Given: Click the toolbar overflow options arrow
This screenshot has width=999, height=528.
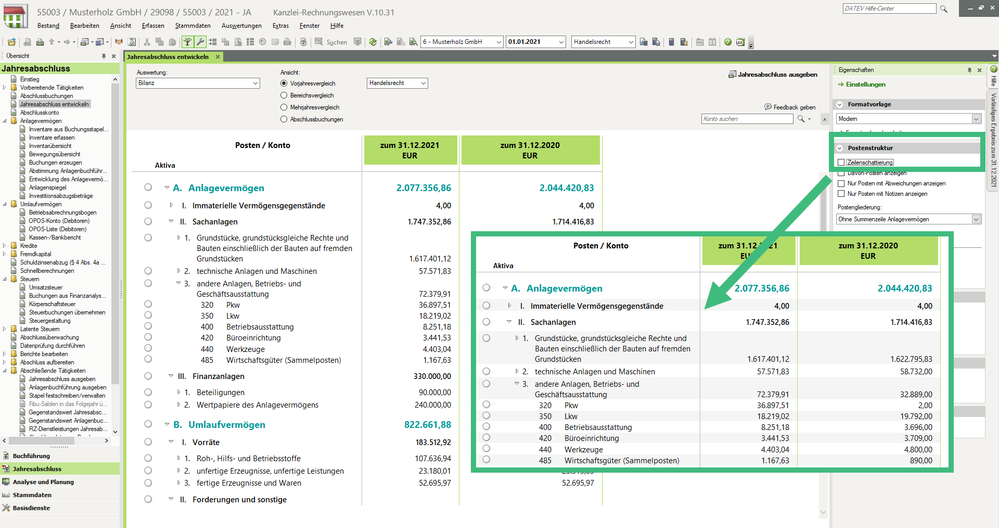Looking at the screenshot, I should click(x=751, y=43).
